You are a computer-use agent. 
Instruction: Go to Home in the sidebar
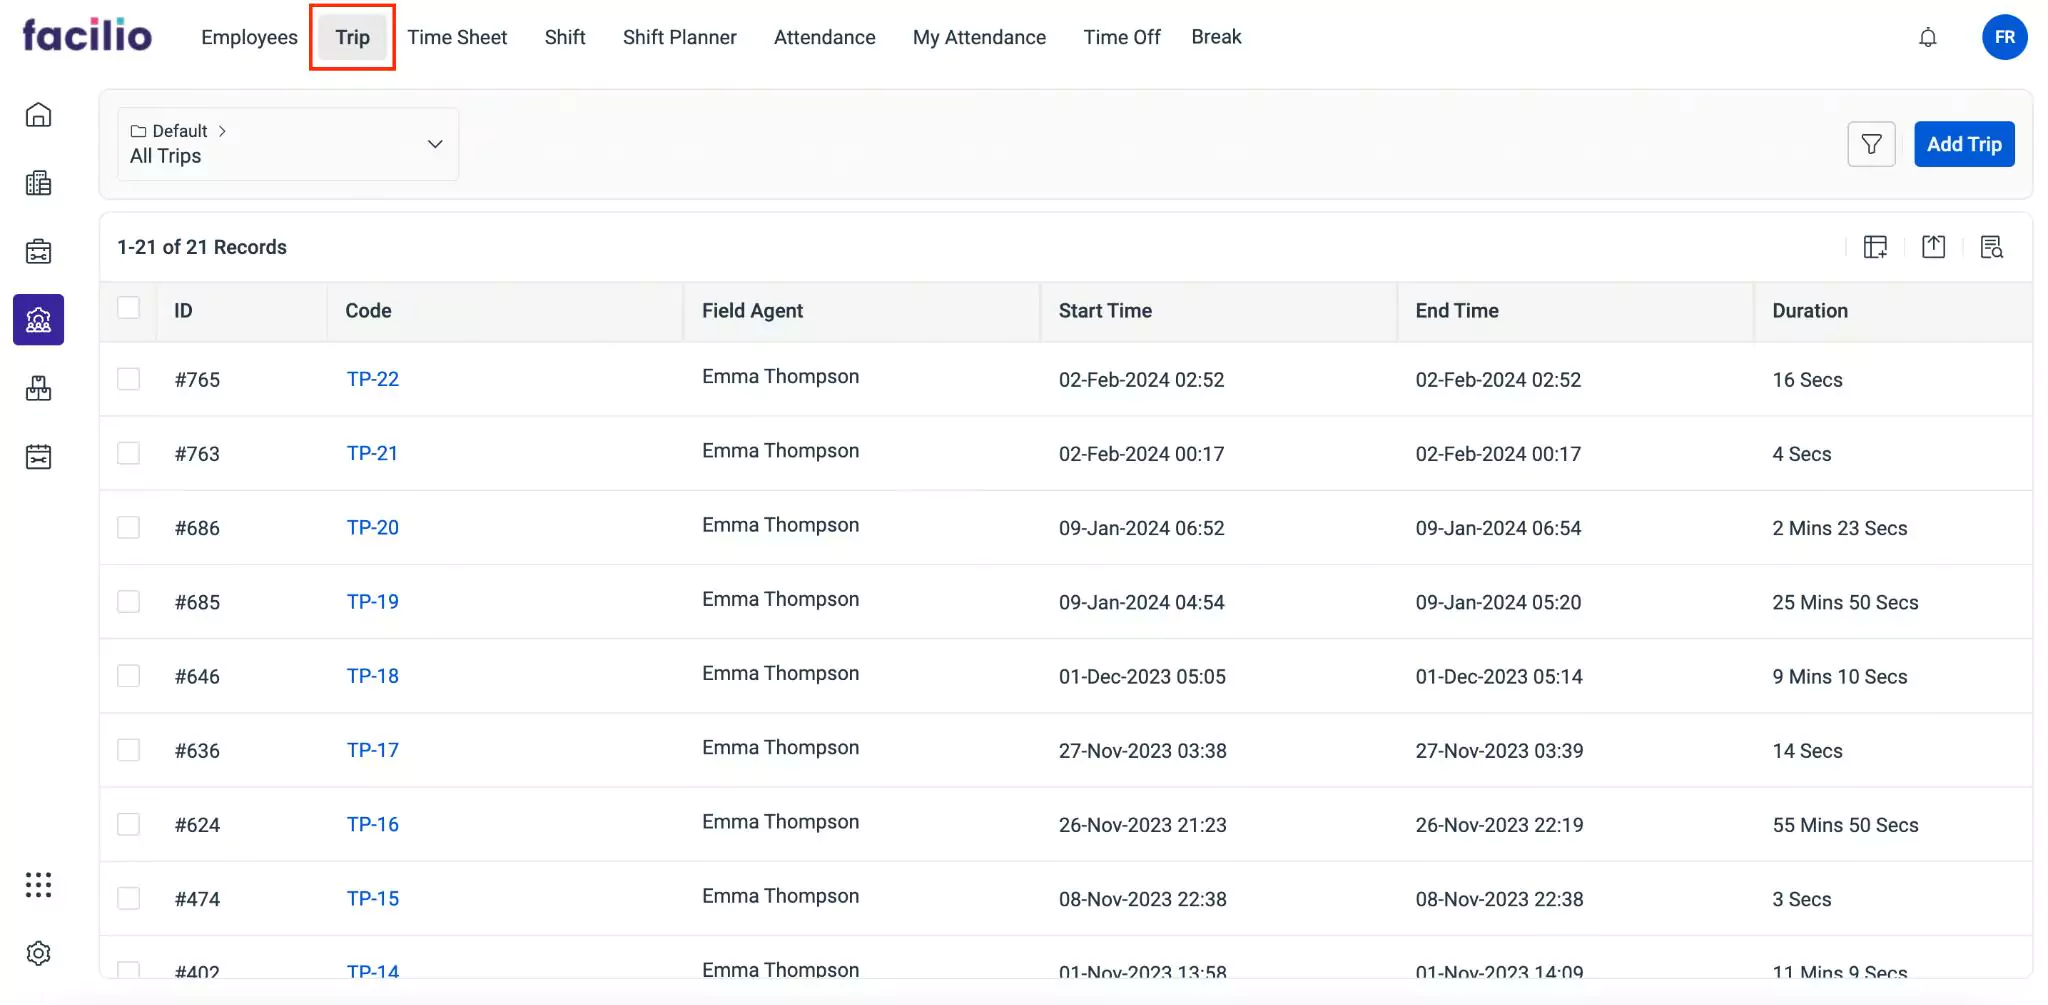click(38, 115)
